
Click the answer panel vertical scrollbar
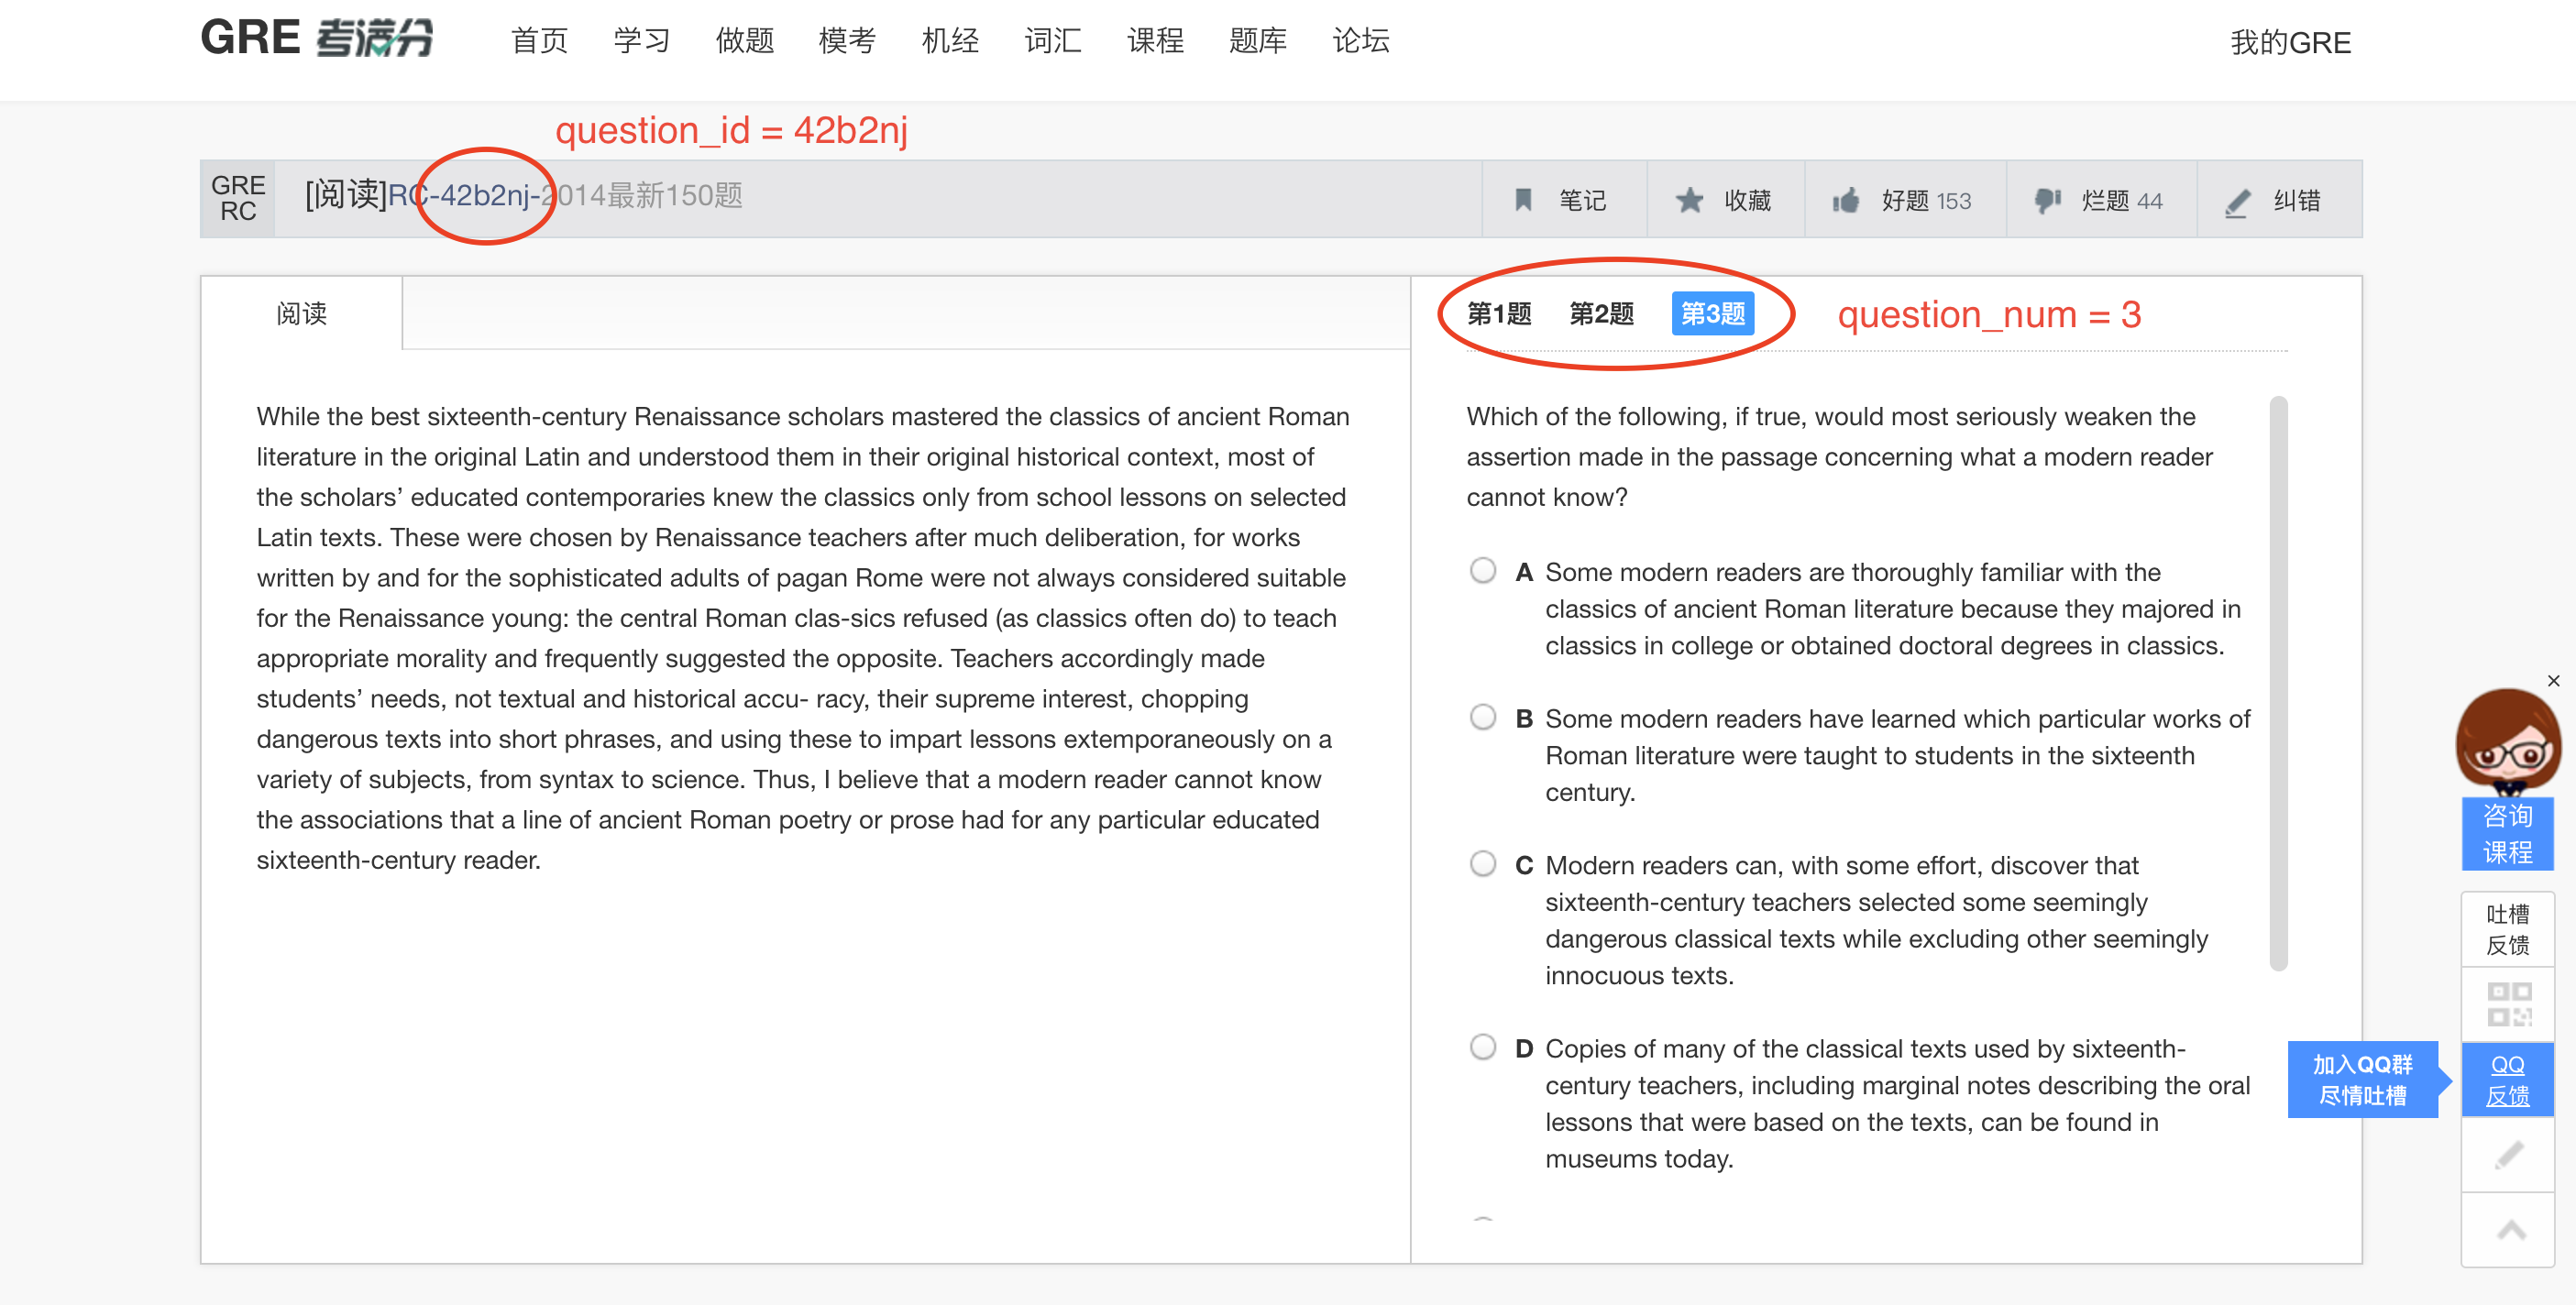tap(2278, 683)
